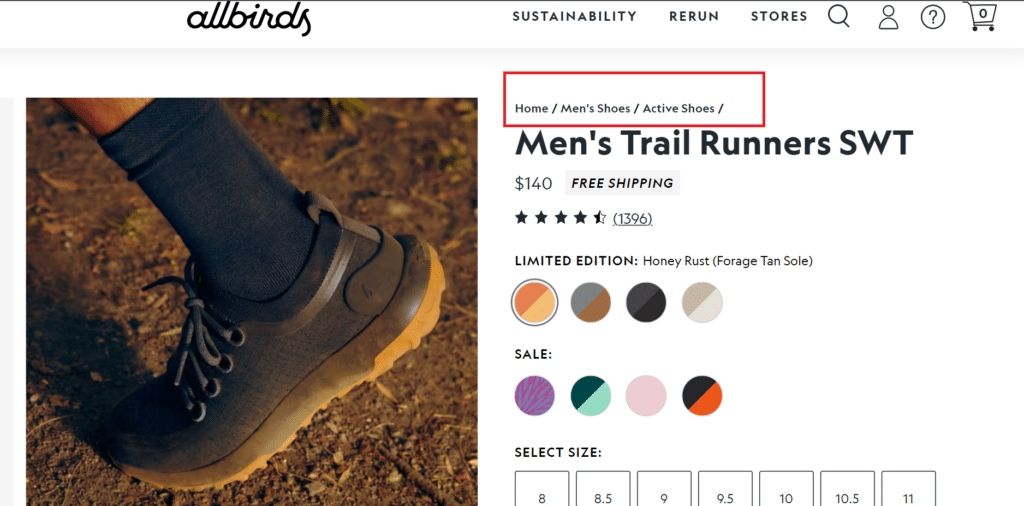Go to the Stores menu item
This screenshot has width=1024, height=506.
point(779,16)
